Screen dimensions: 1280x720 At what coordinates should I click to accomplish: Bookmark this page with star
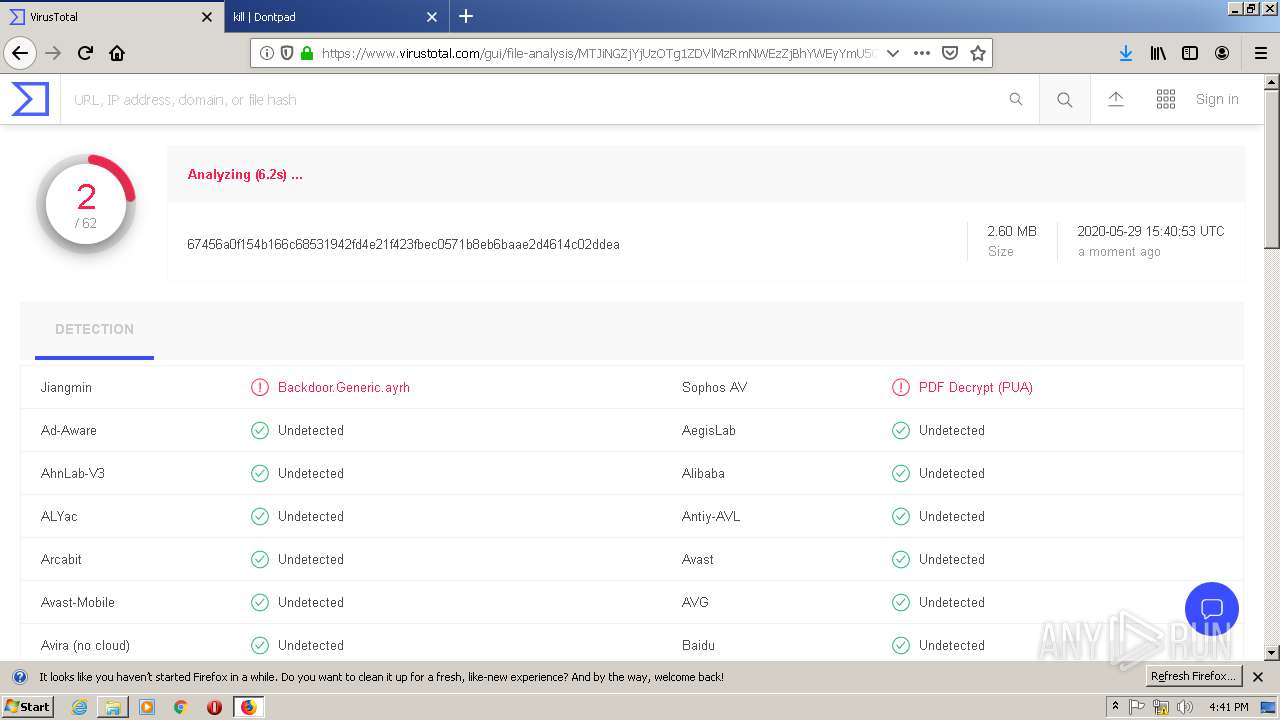click(x=978, y=53)
